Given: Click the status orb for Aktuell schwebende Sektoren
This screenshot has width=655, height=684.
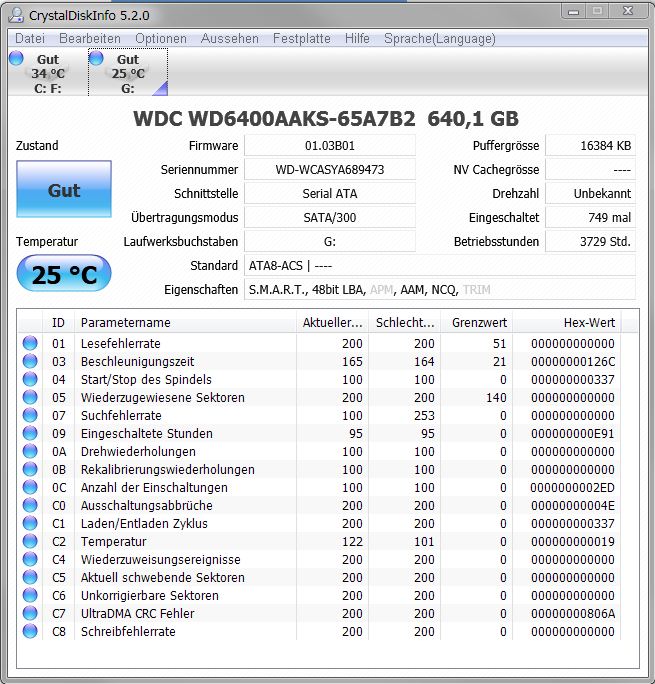Looking at the screenshot, I should click(x=30, y=577).
